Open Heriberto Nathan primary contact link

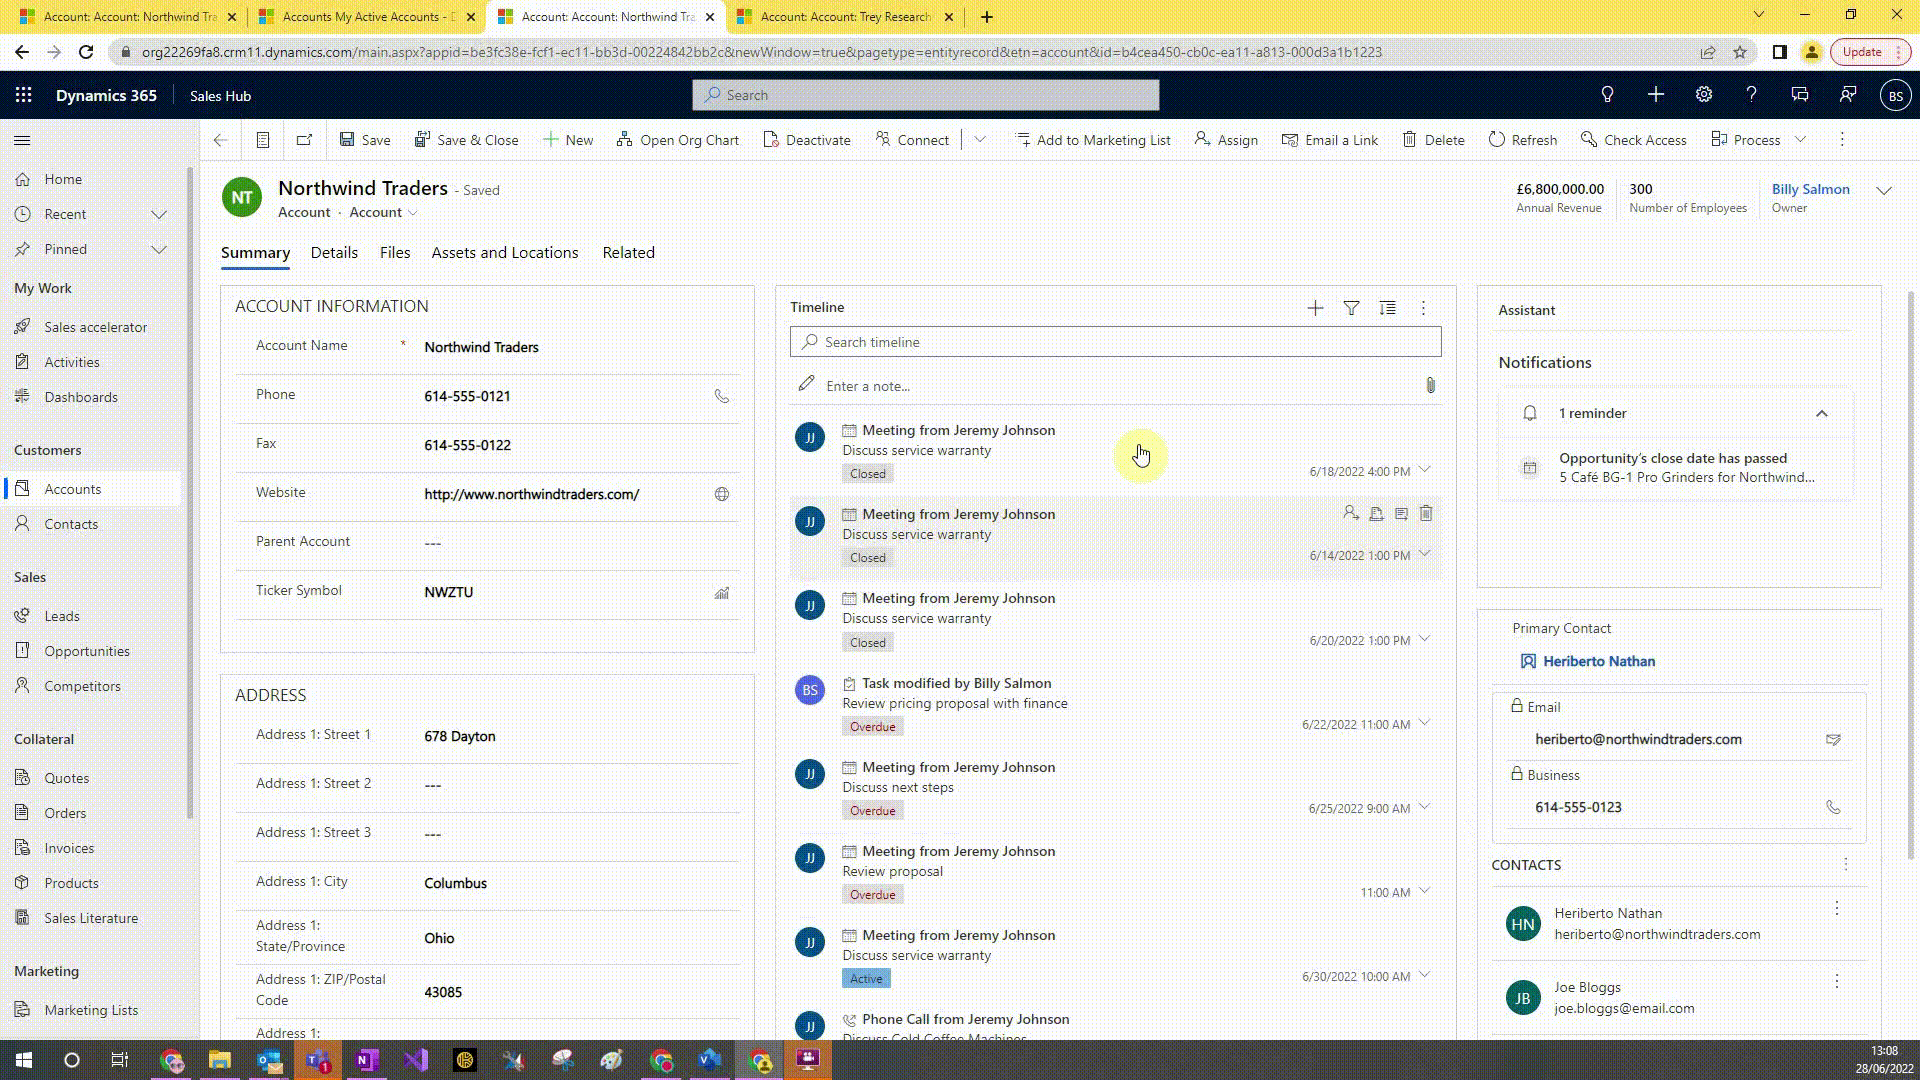tap(1598, 661)
